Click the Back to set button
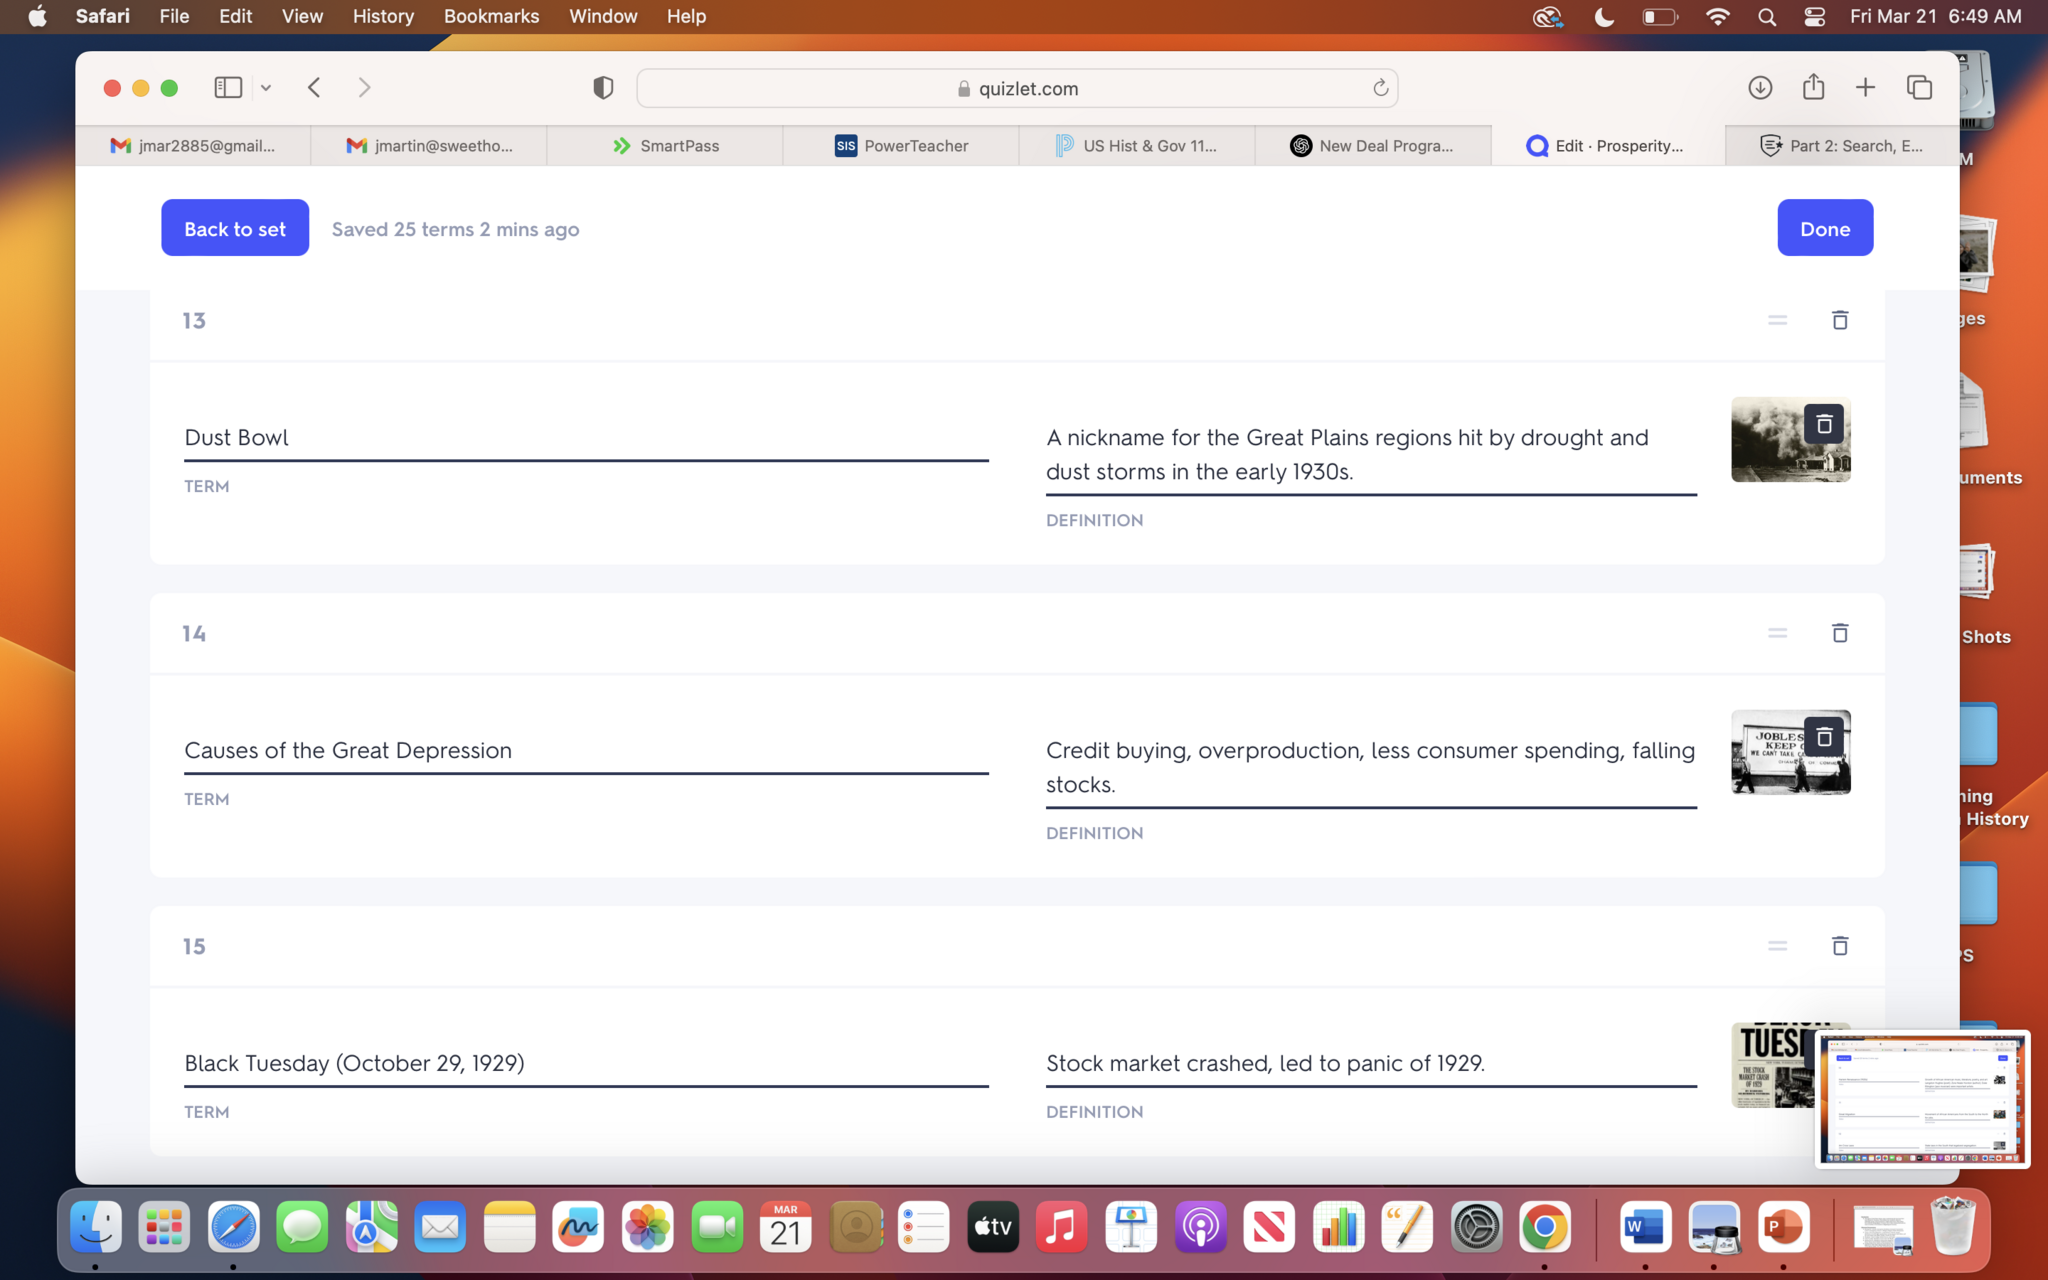The width and height of the screenshot is (2048, 1280). pyautogui.click(x=235, y=228)
